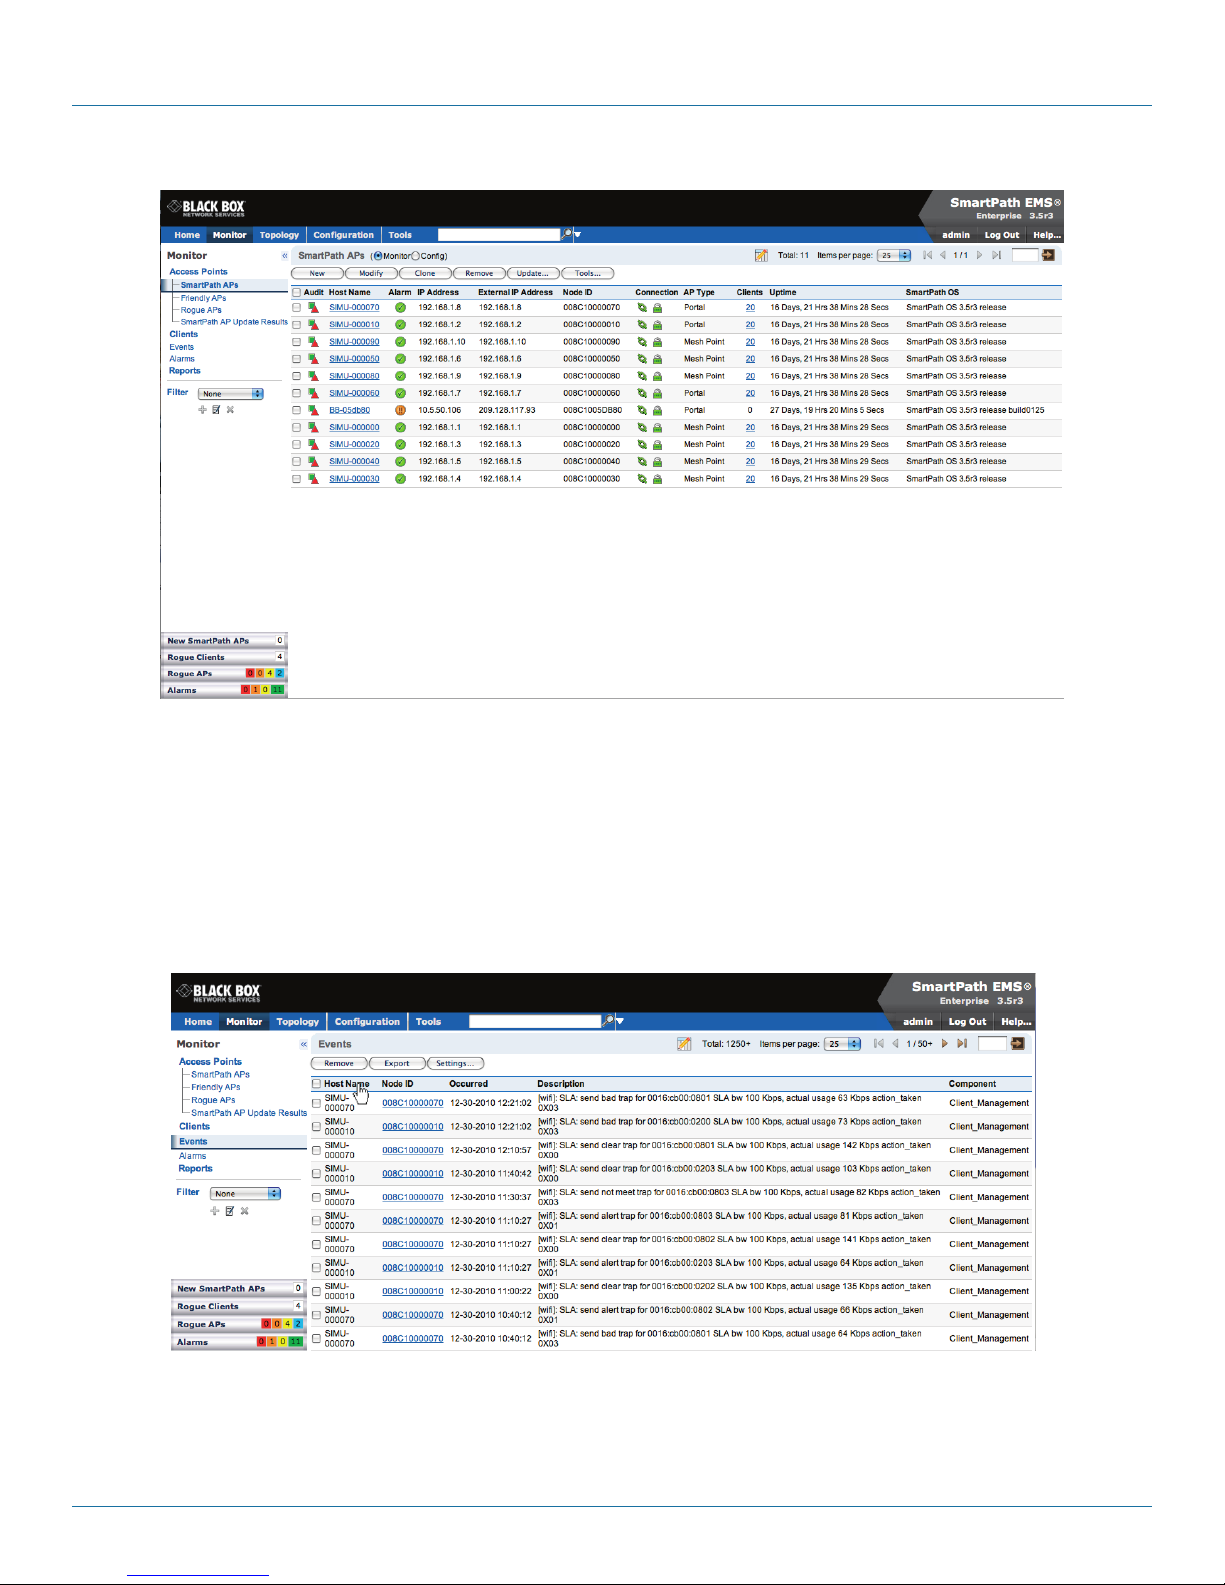Open the Home tab on the SmartPath APs screen
Screen dimensions: 1225x1585
187,235
